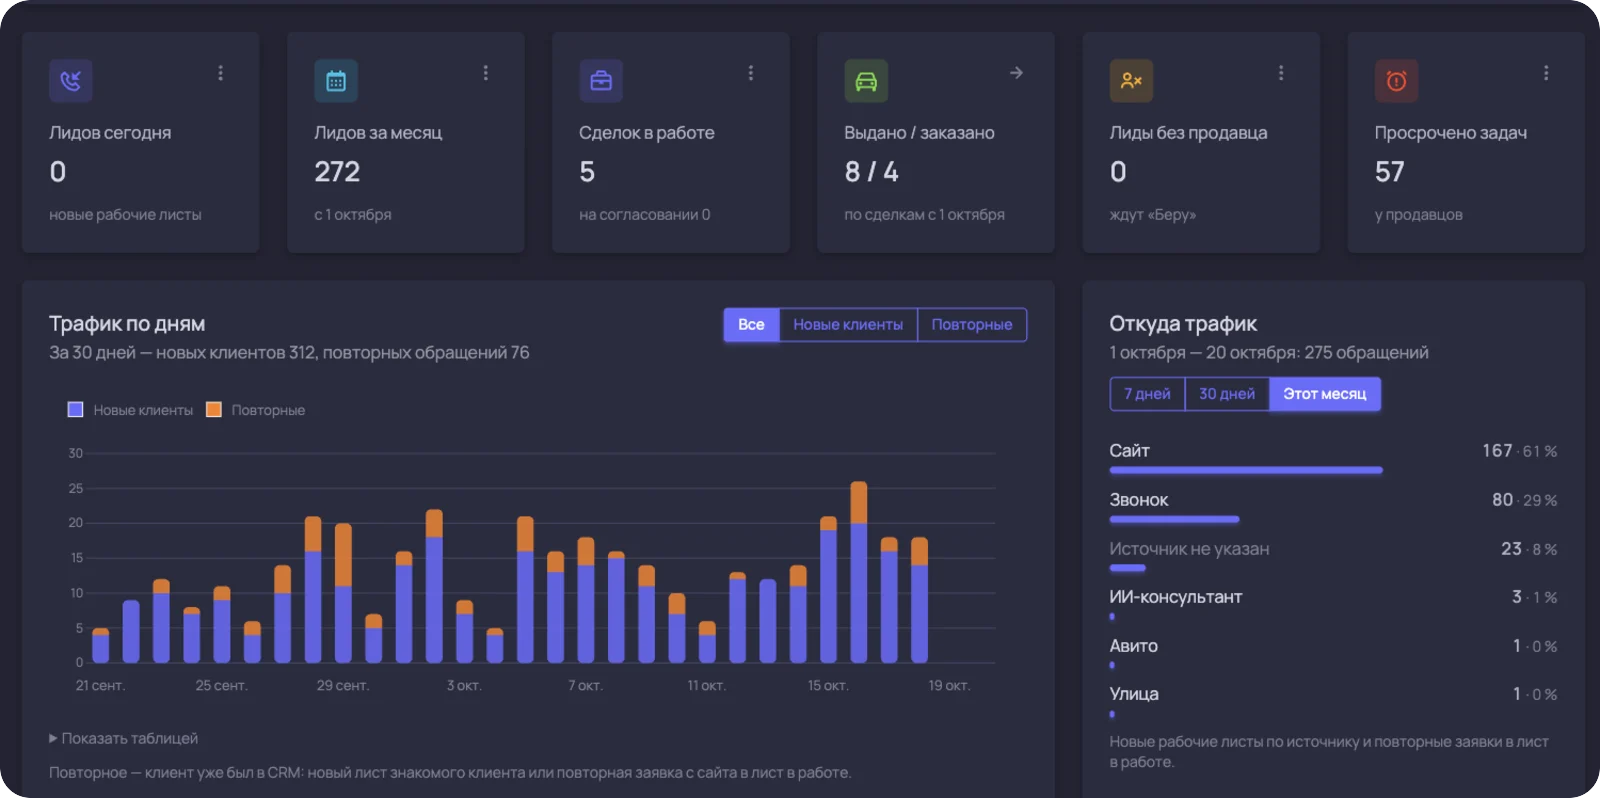This screenshot has height=798, width=1600.
Task: Click the car icon on Выдано / заказано card
Action: (866, 81)
